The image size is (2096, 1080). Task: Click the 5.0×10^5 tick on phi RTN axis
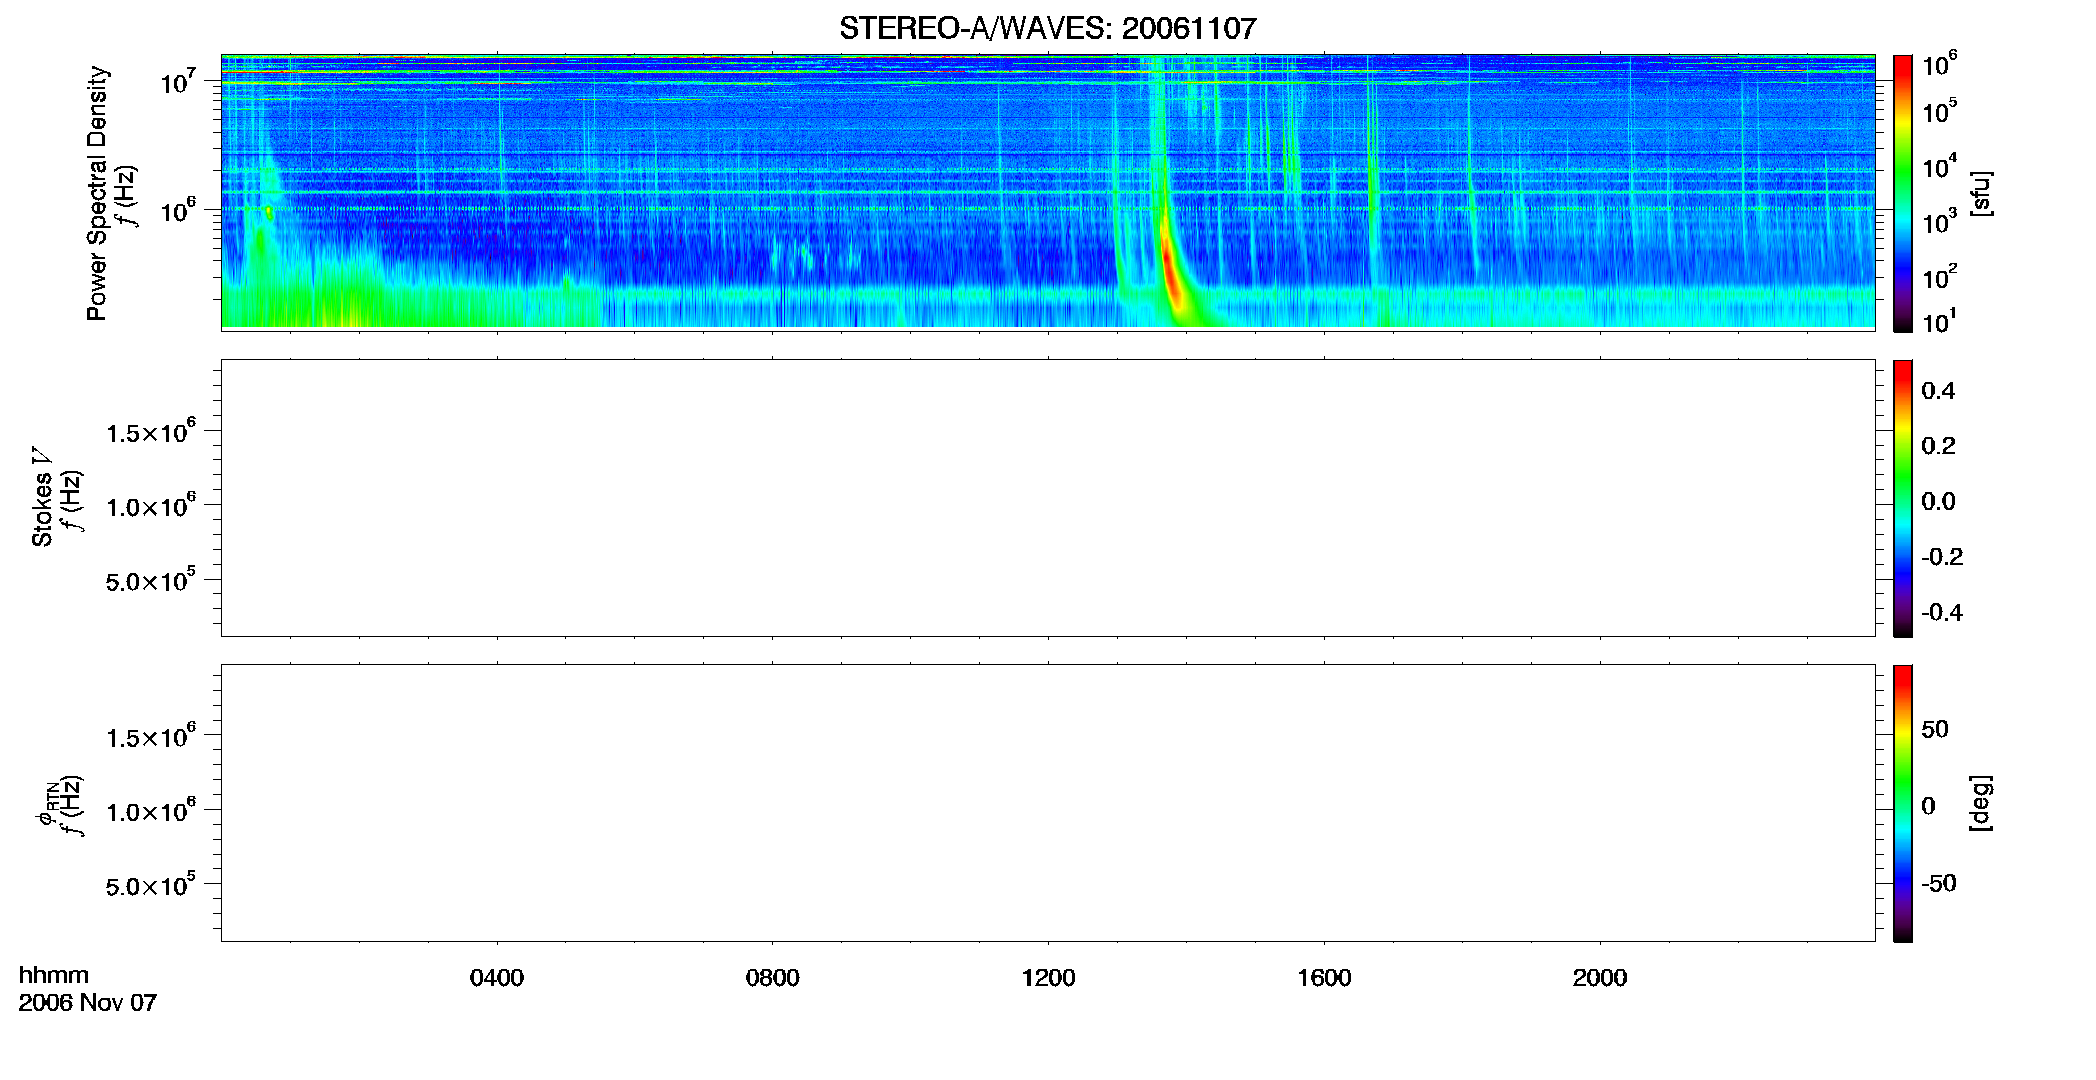pyautogui.click(x=151, y=885)
